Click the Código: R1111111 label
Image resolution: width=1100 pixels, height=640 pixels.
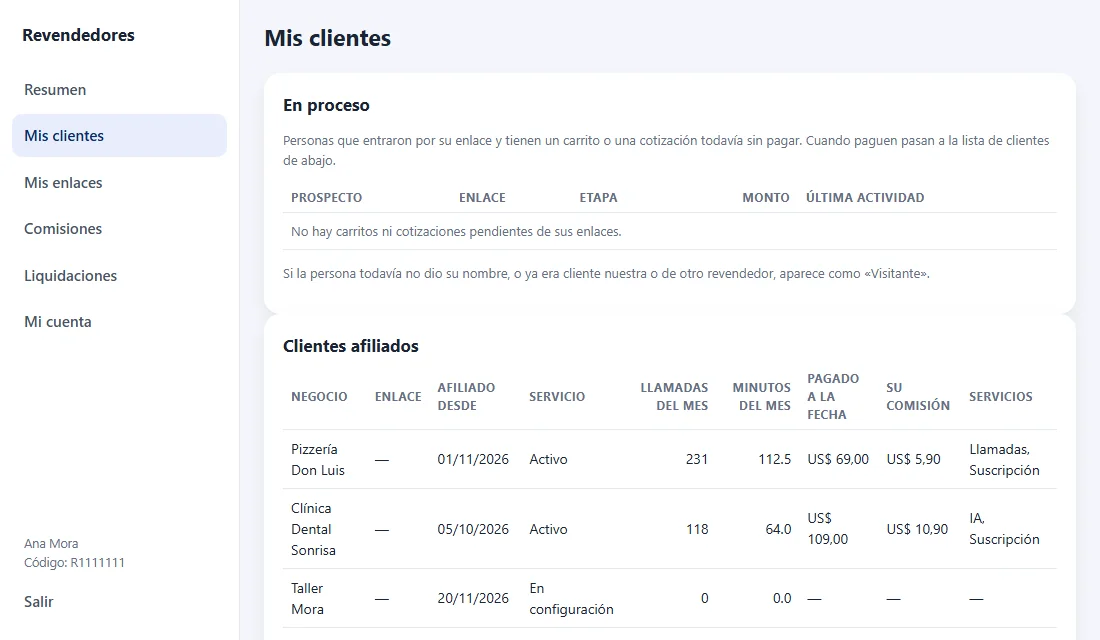coord(74,563)
